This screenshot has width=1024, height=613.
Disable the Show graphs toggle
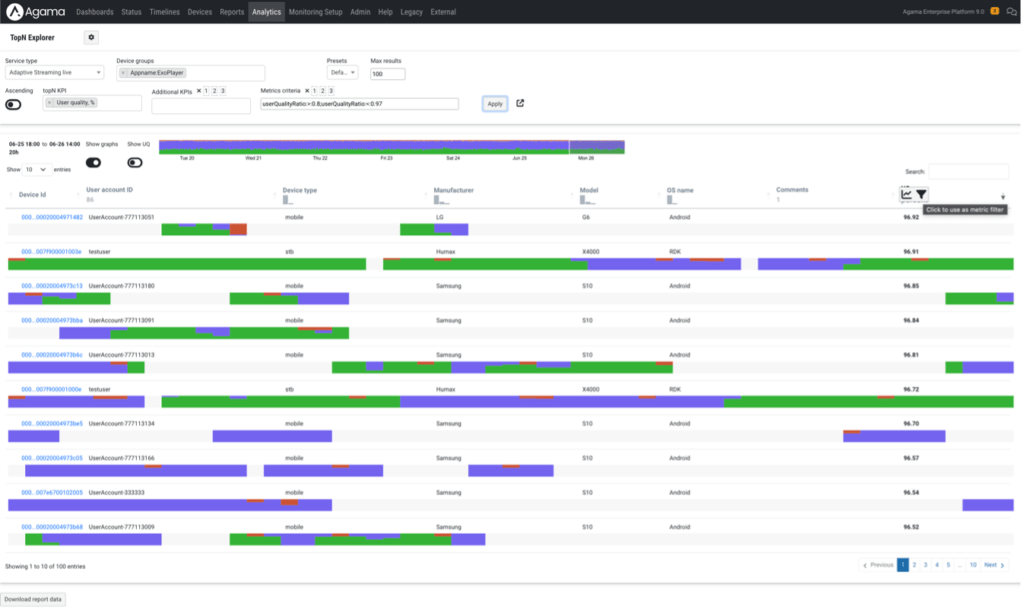click(x=94, y=162)
